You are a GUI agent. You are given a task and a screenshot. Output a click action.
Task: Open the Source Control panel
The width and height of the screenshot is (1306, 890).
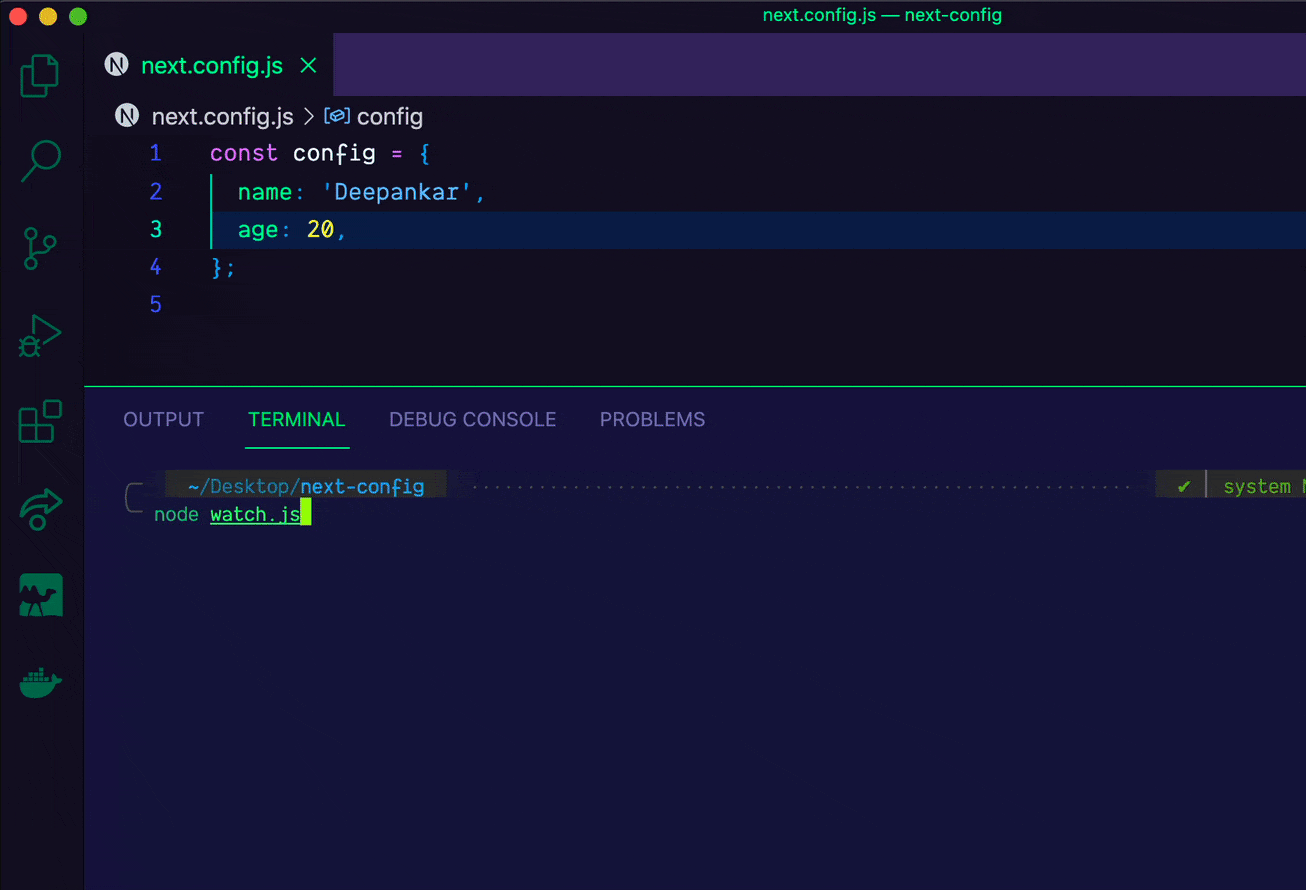(40, 248)
